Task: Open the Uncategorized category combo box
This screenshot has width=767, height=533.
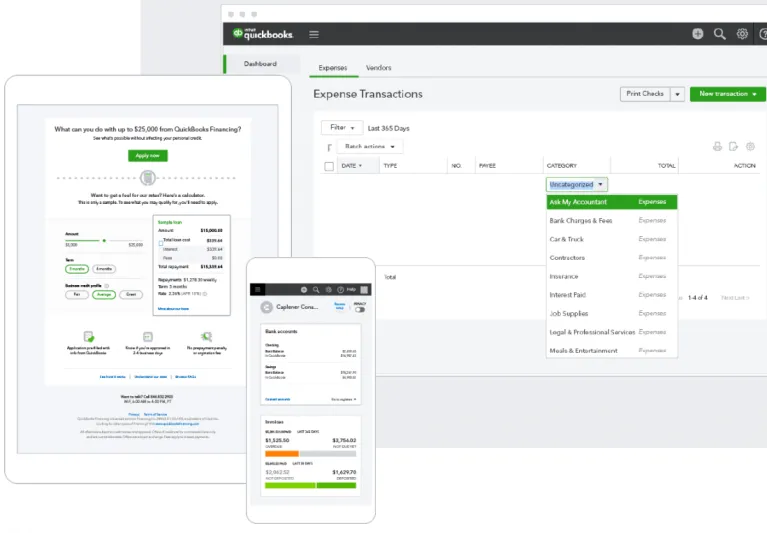Action: 577,184
